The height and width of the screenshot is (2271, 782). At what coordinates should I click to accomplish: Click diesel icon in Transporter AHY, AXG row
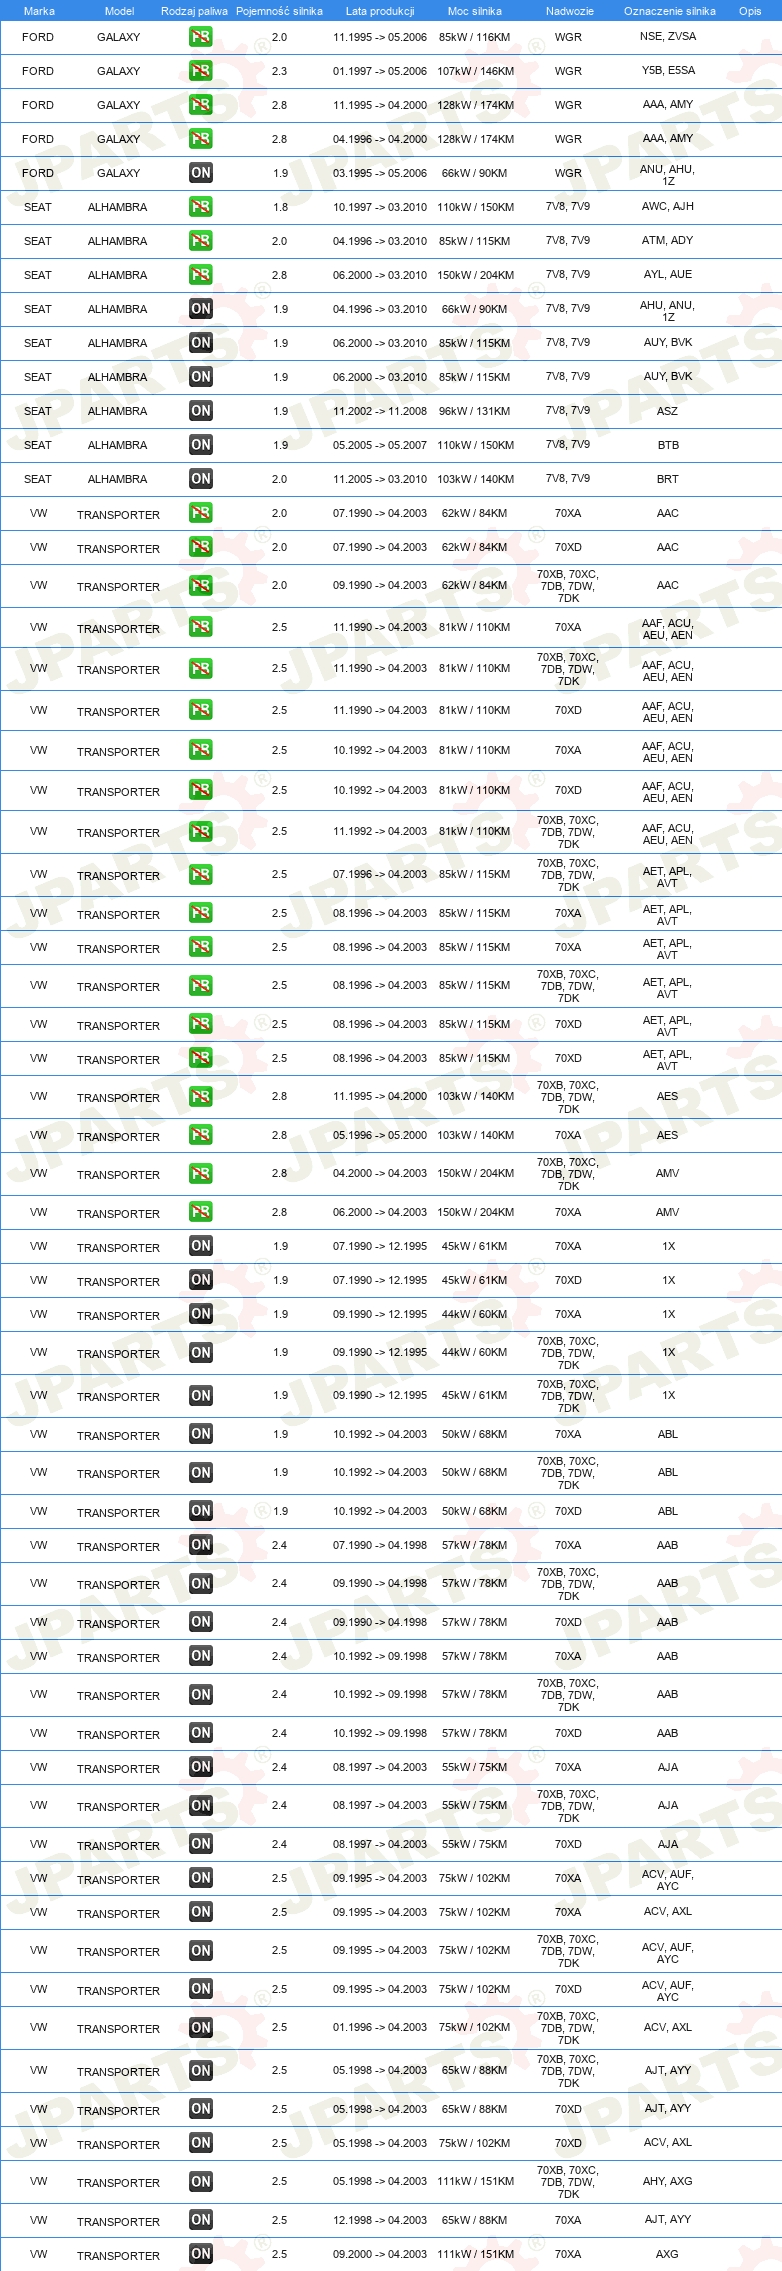[200, 2182]
